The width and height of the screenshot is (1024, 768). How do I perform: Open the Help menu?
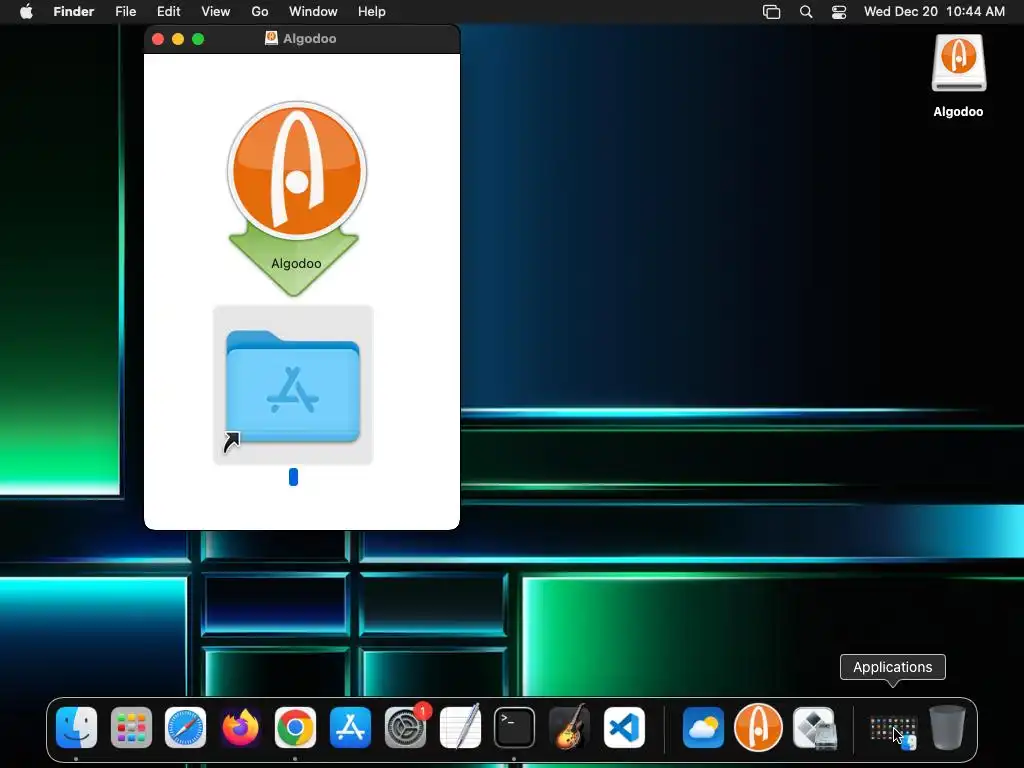click(x=372, y=12)
